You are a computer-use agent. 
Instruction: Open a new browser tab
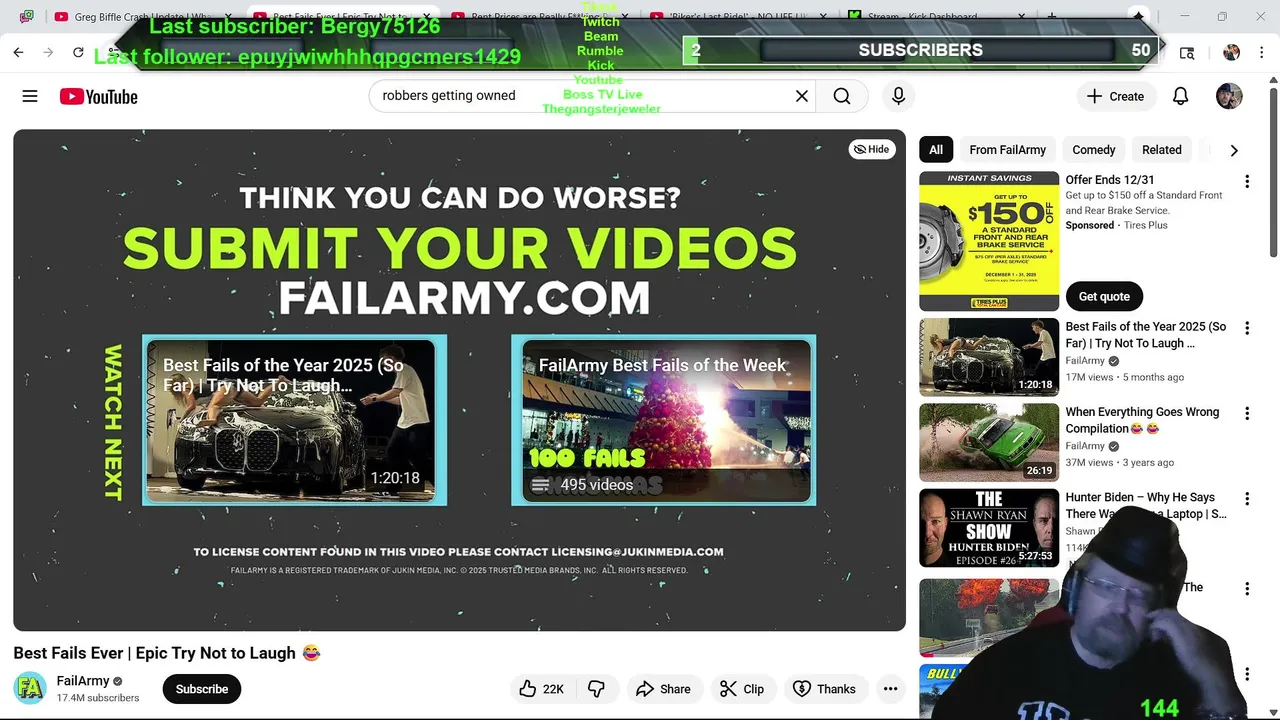click(1052, 16)
